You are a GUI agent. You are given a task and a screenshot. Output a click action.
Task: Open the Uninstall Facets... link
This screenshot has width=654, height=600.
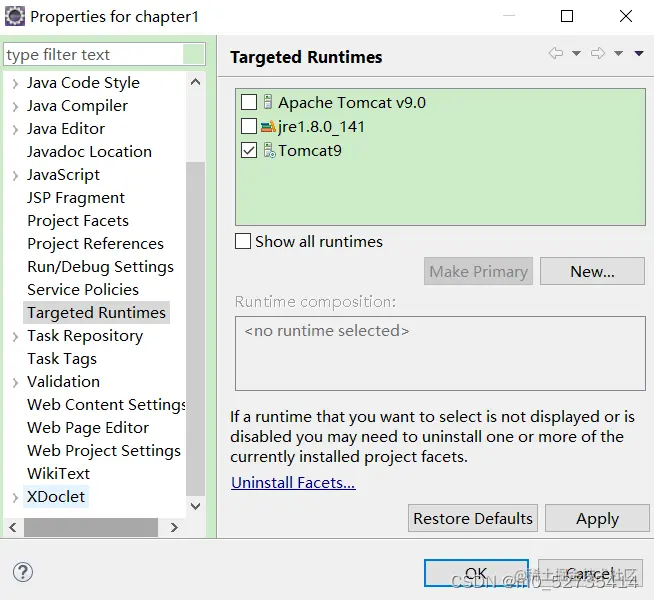click(x=293, y=483)
